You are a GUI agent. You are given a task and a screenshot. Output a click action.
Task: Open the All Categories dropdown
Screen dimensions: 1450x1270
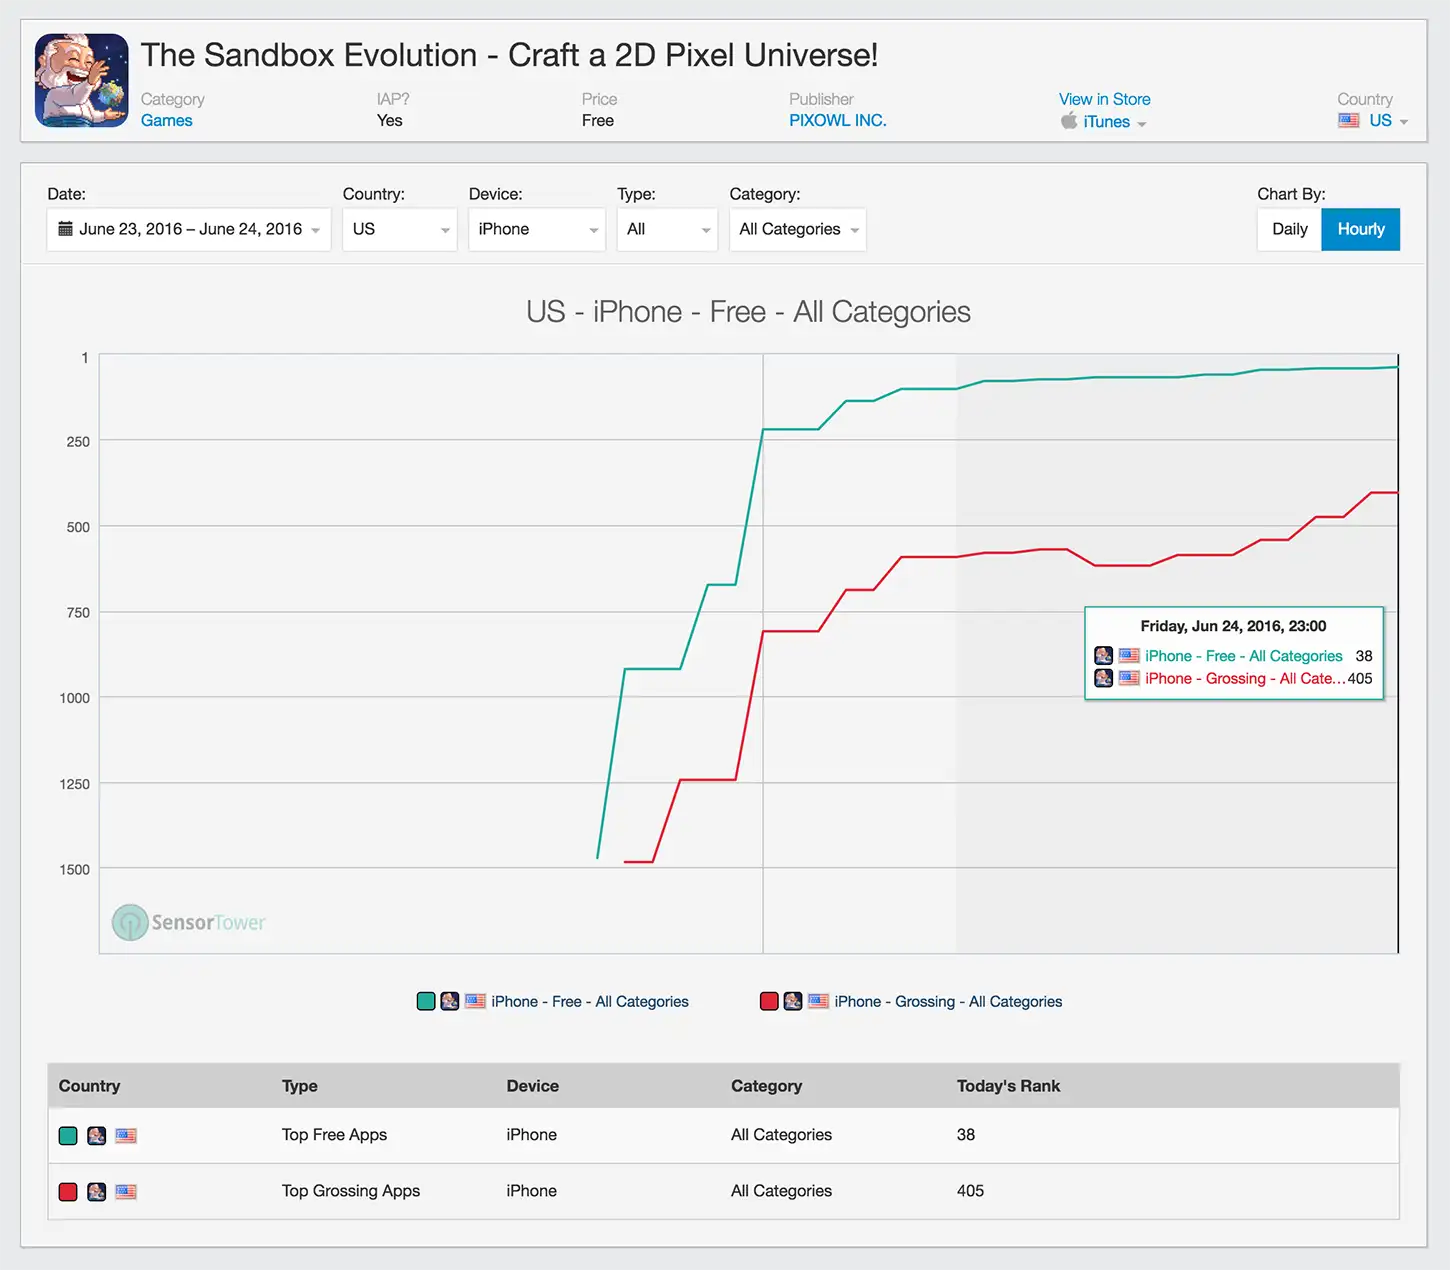point(797,229)
